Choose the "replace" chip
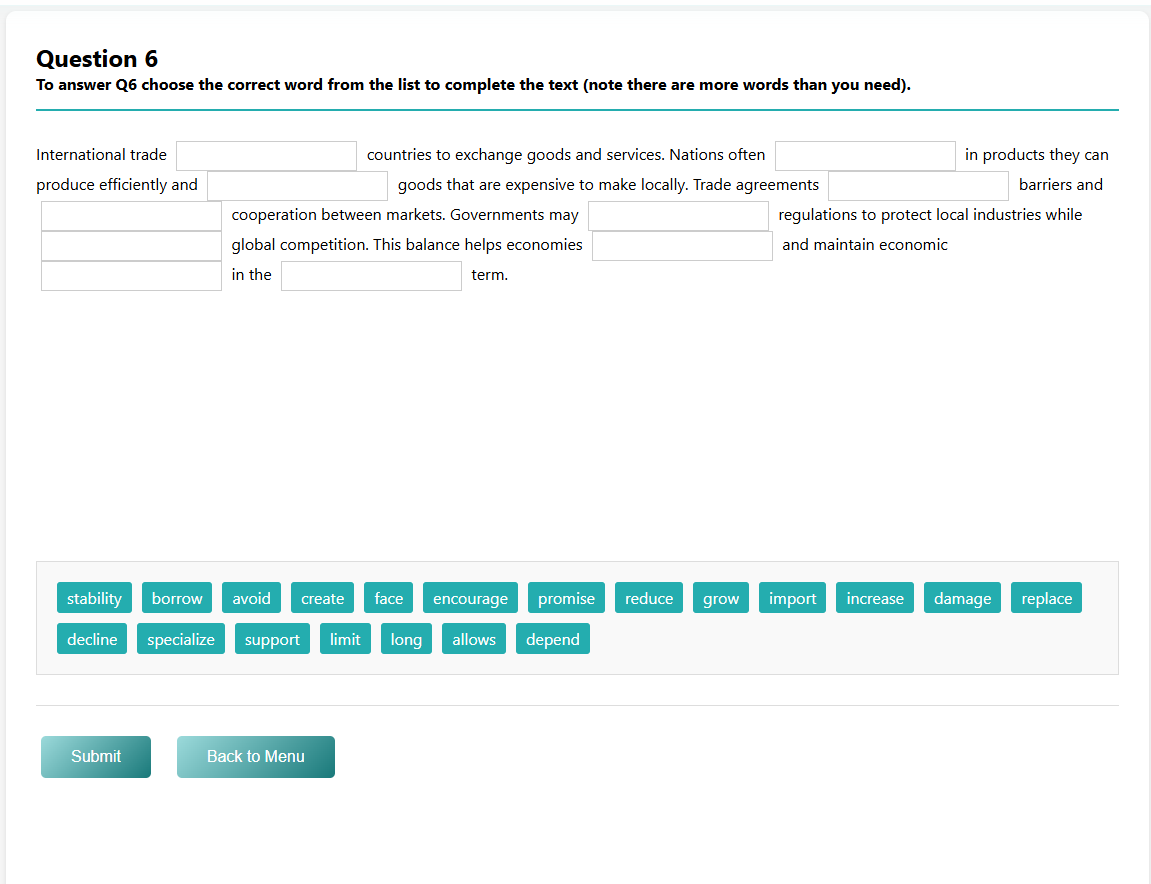 [x=1046, y=597]
